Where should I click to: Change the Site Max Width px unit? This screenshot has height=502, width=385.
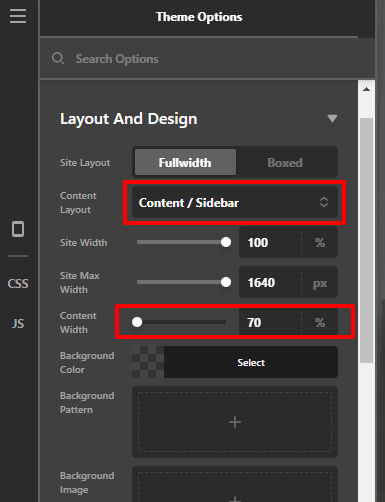(320, 283)
